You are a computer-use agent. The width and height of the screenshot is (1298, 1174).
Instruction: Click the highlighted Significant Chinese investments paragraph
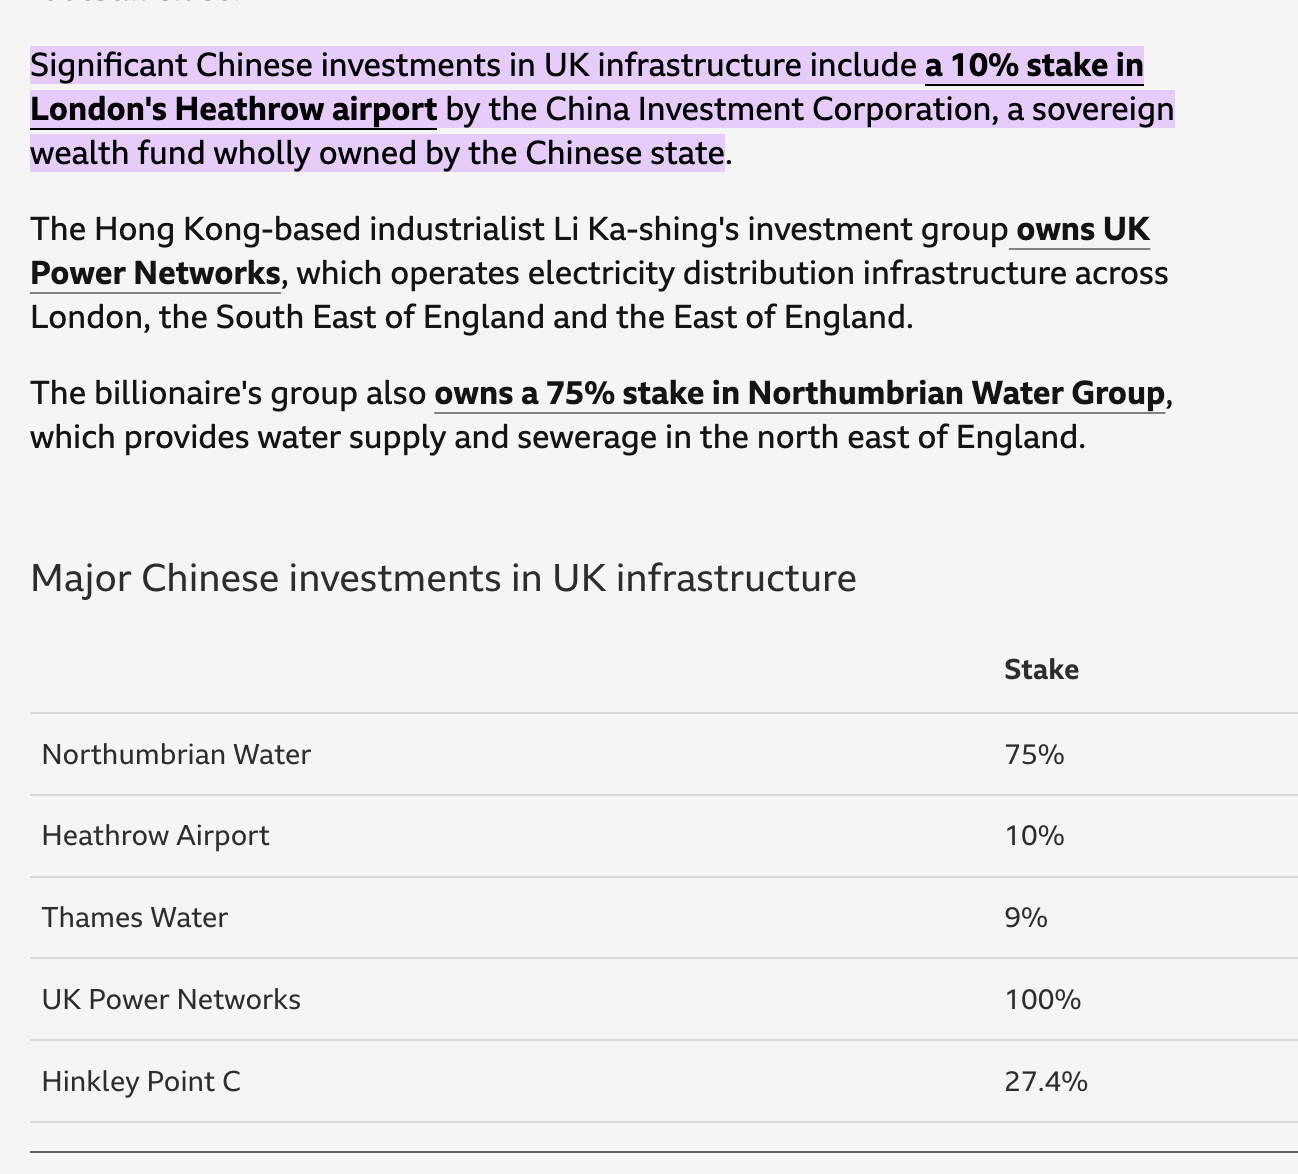(x=602, y=109)
